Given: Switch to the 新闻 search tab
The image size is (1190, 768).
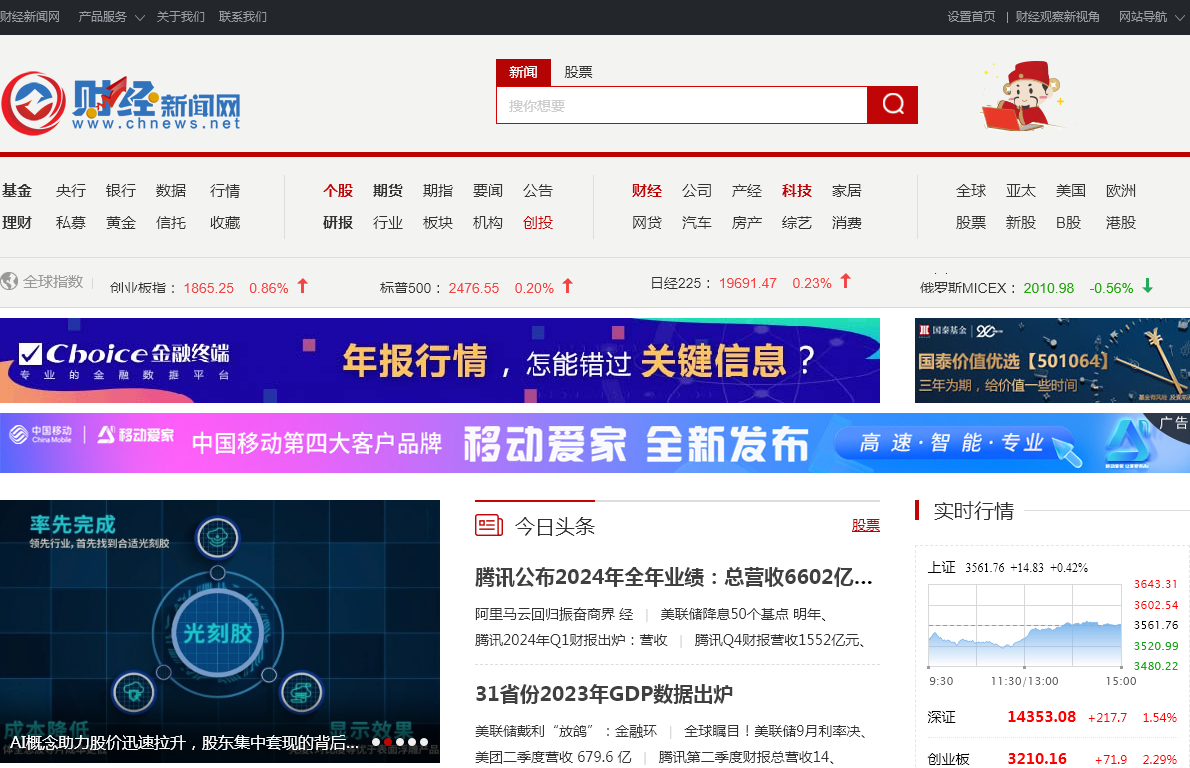Looking at the screenshot, I should (x=524, y=73).
